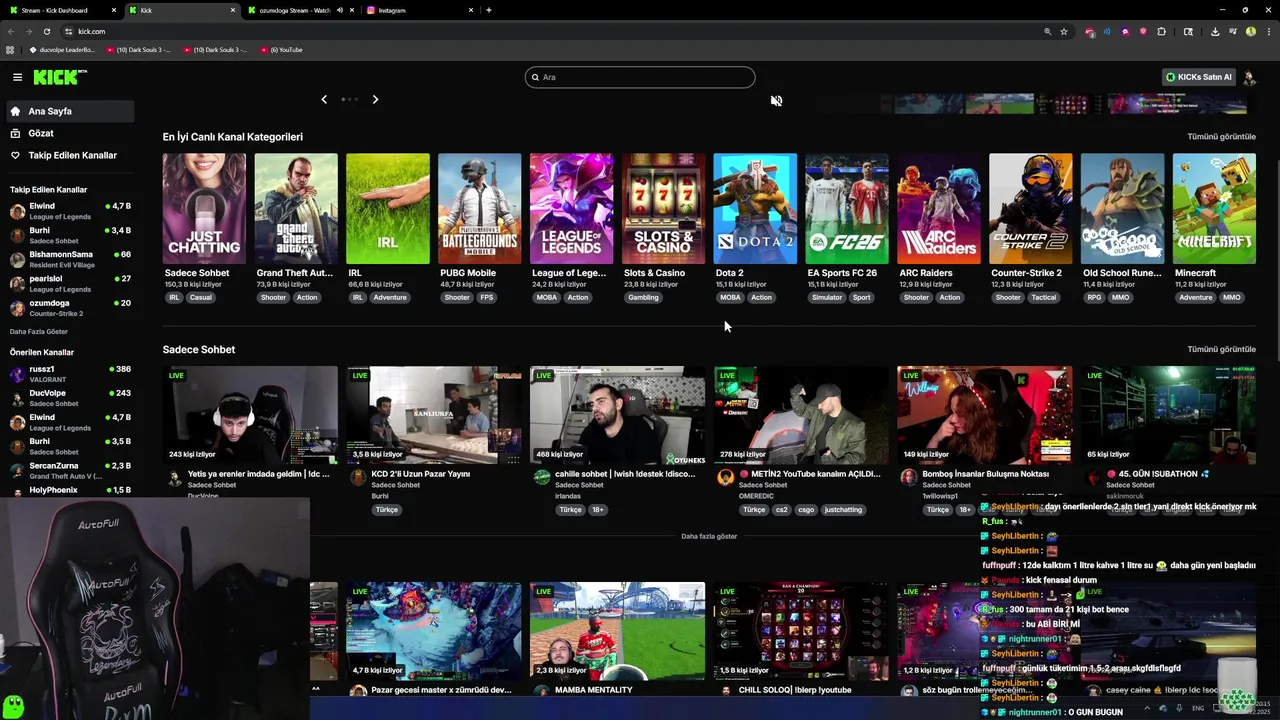The image size is (1280, 720).
Task: Click the csgo tag on OMEREDIC stream
Action: coord(806,510)
